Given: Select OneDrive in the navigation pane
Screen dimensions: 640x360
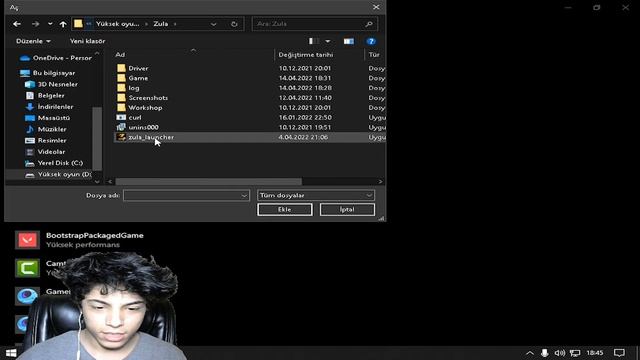Looking at the screenshot, I should pos(56,58).
